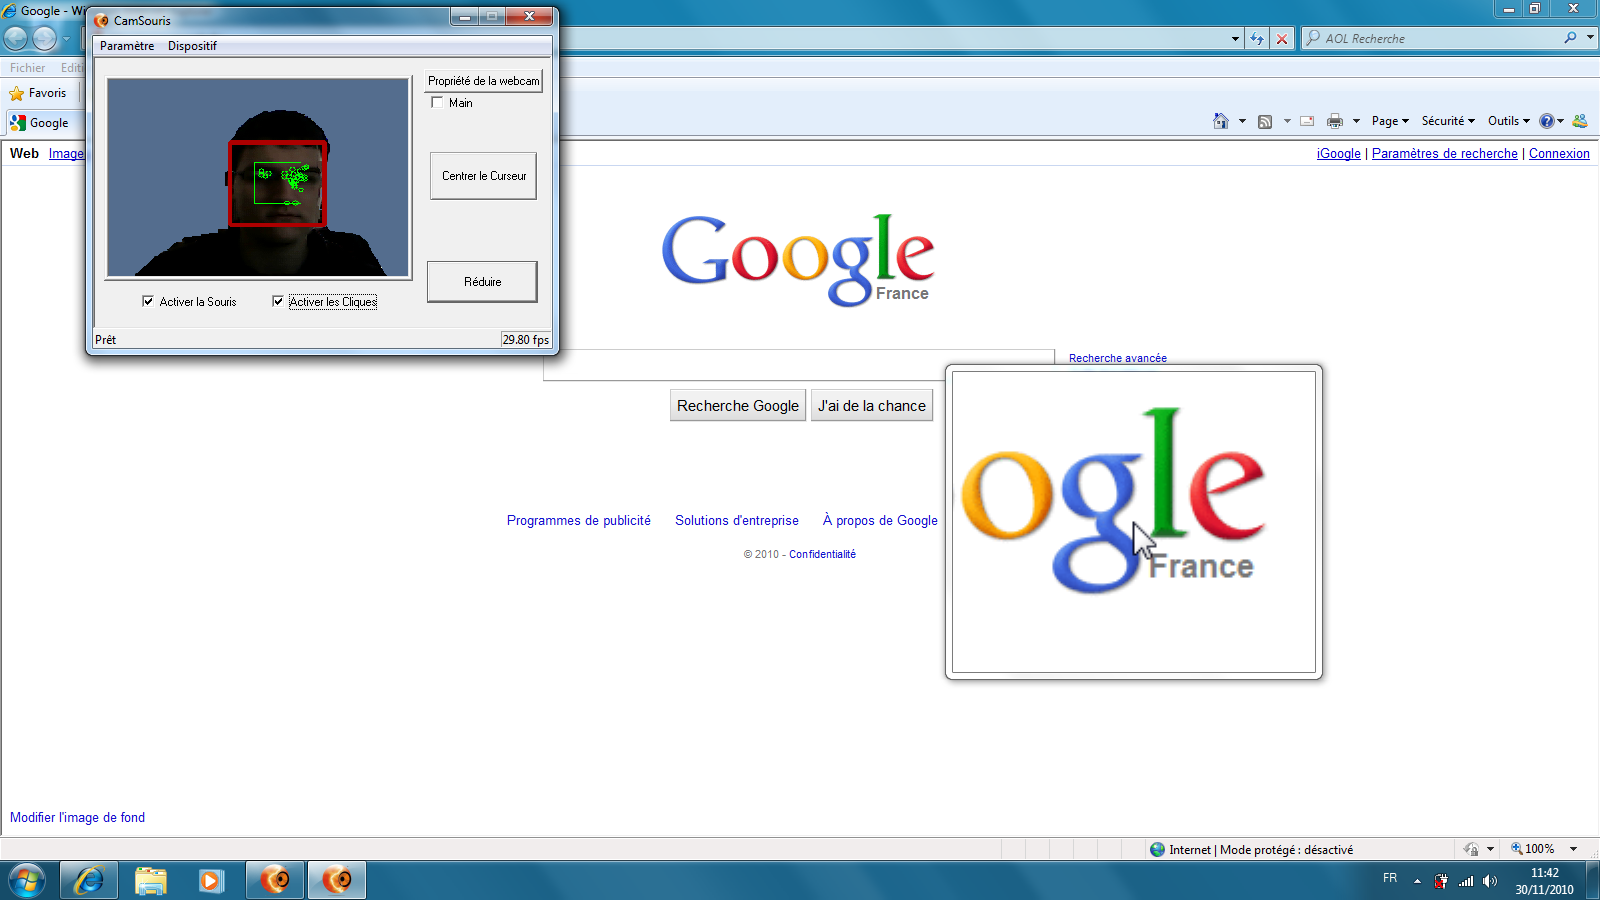Open the Outils dropdown menu

pyautogui.click(x=1508, y=121)
